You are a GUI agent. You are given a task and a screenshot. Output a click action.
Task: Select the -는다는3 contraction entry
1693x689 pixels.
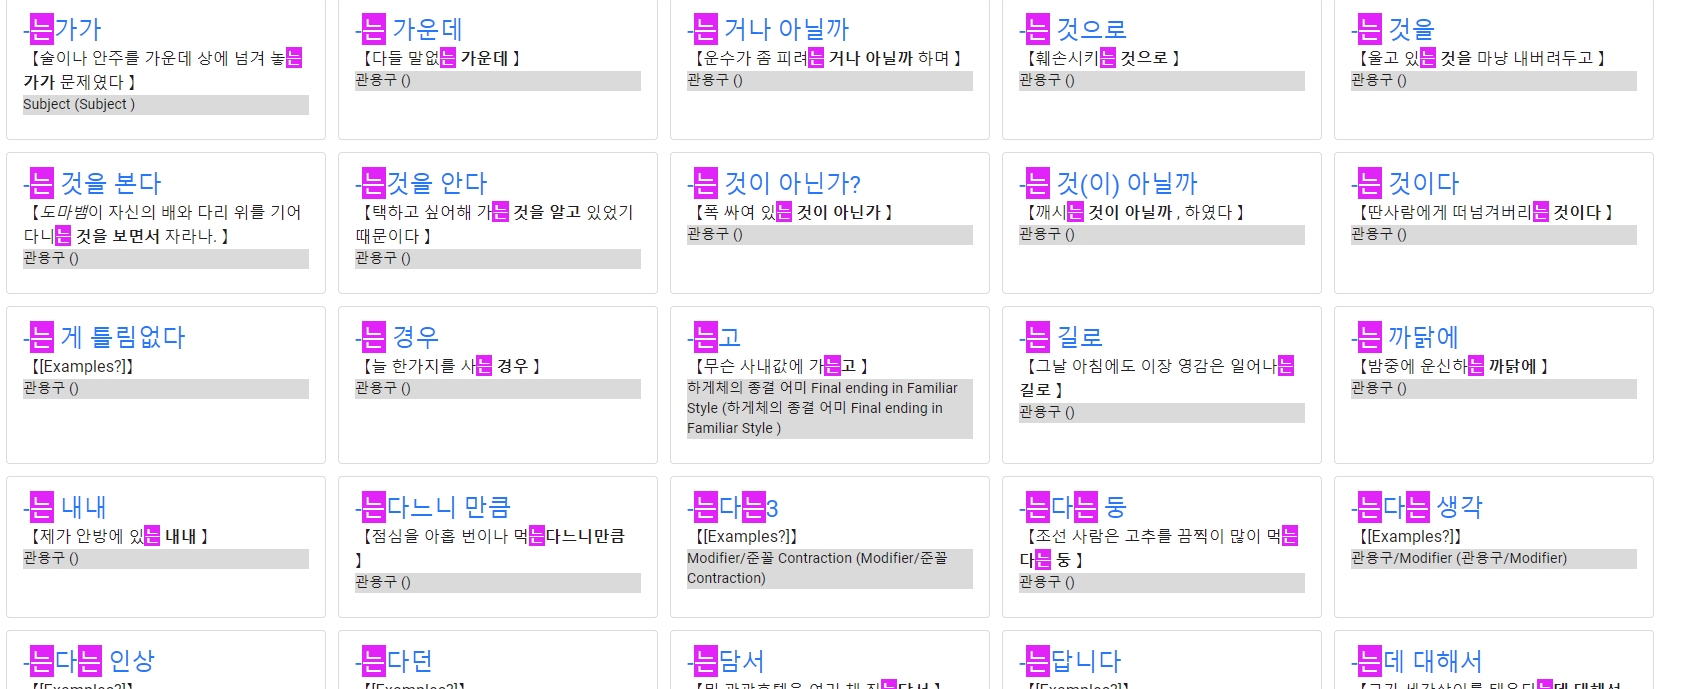point(733,507)
